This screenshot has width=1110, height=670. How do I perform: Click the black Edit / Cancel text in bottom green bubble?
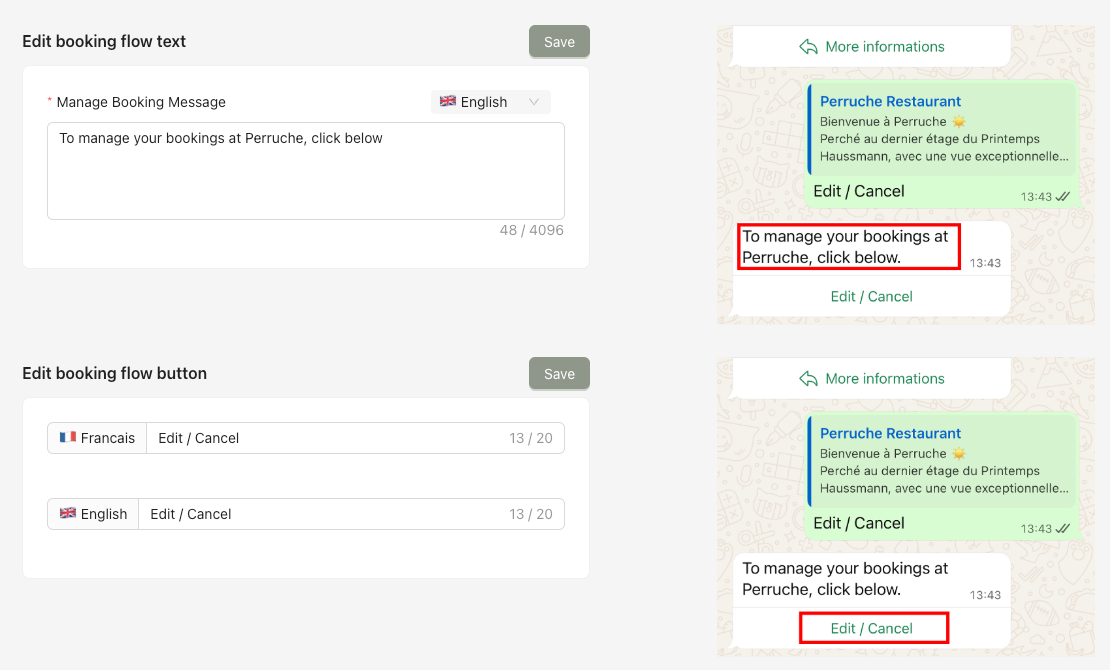click(859, 523)
